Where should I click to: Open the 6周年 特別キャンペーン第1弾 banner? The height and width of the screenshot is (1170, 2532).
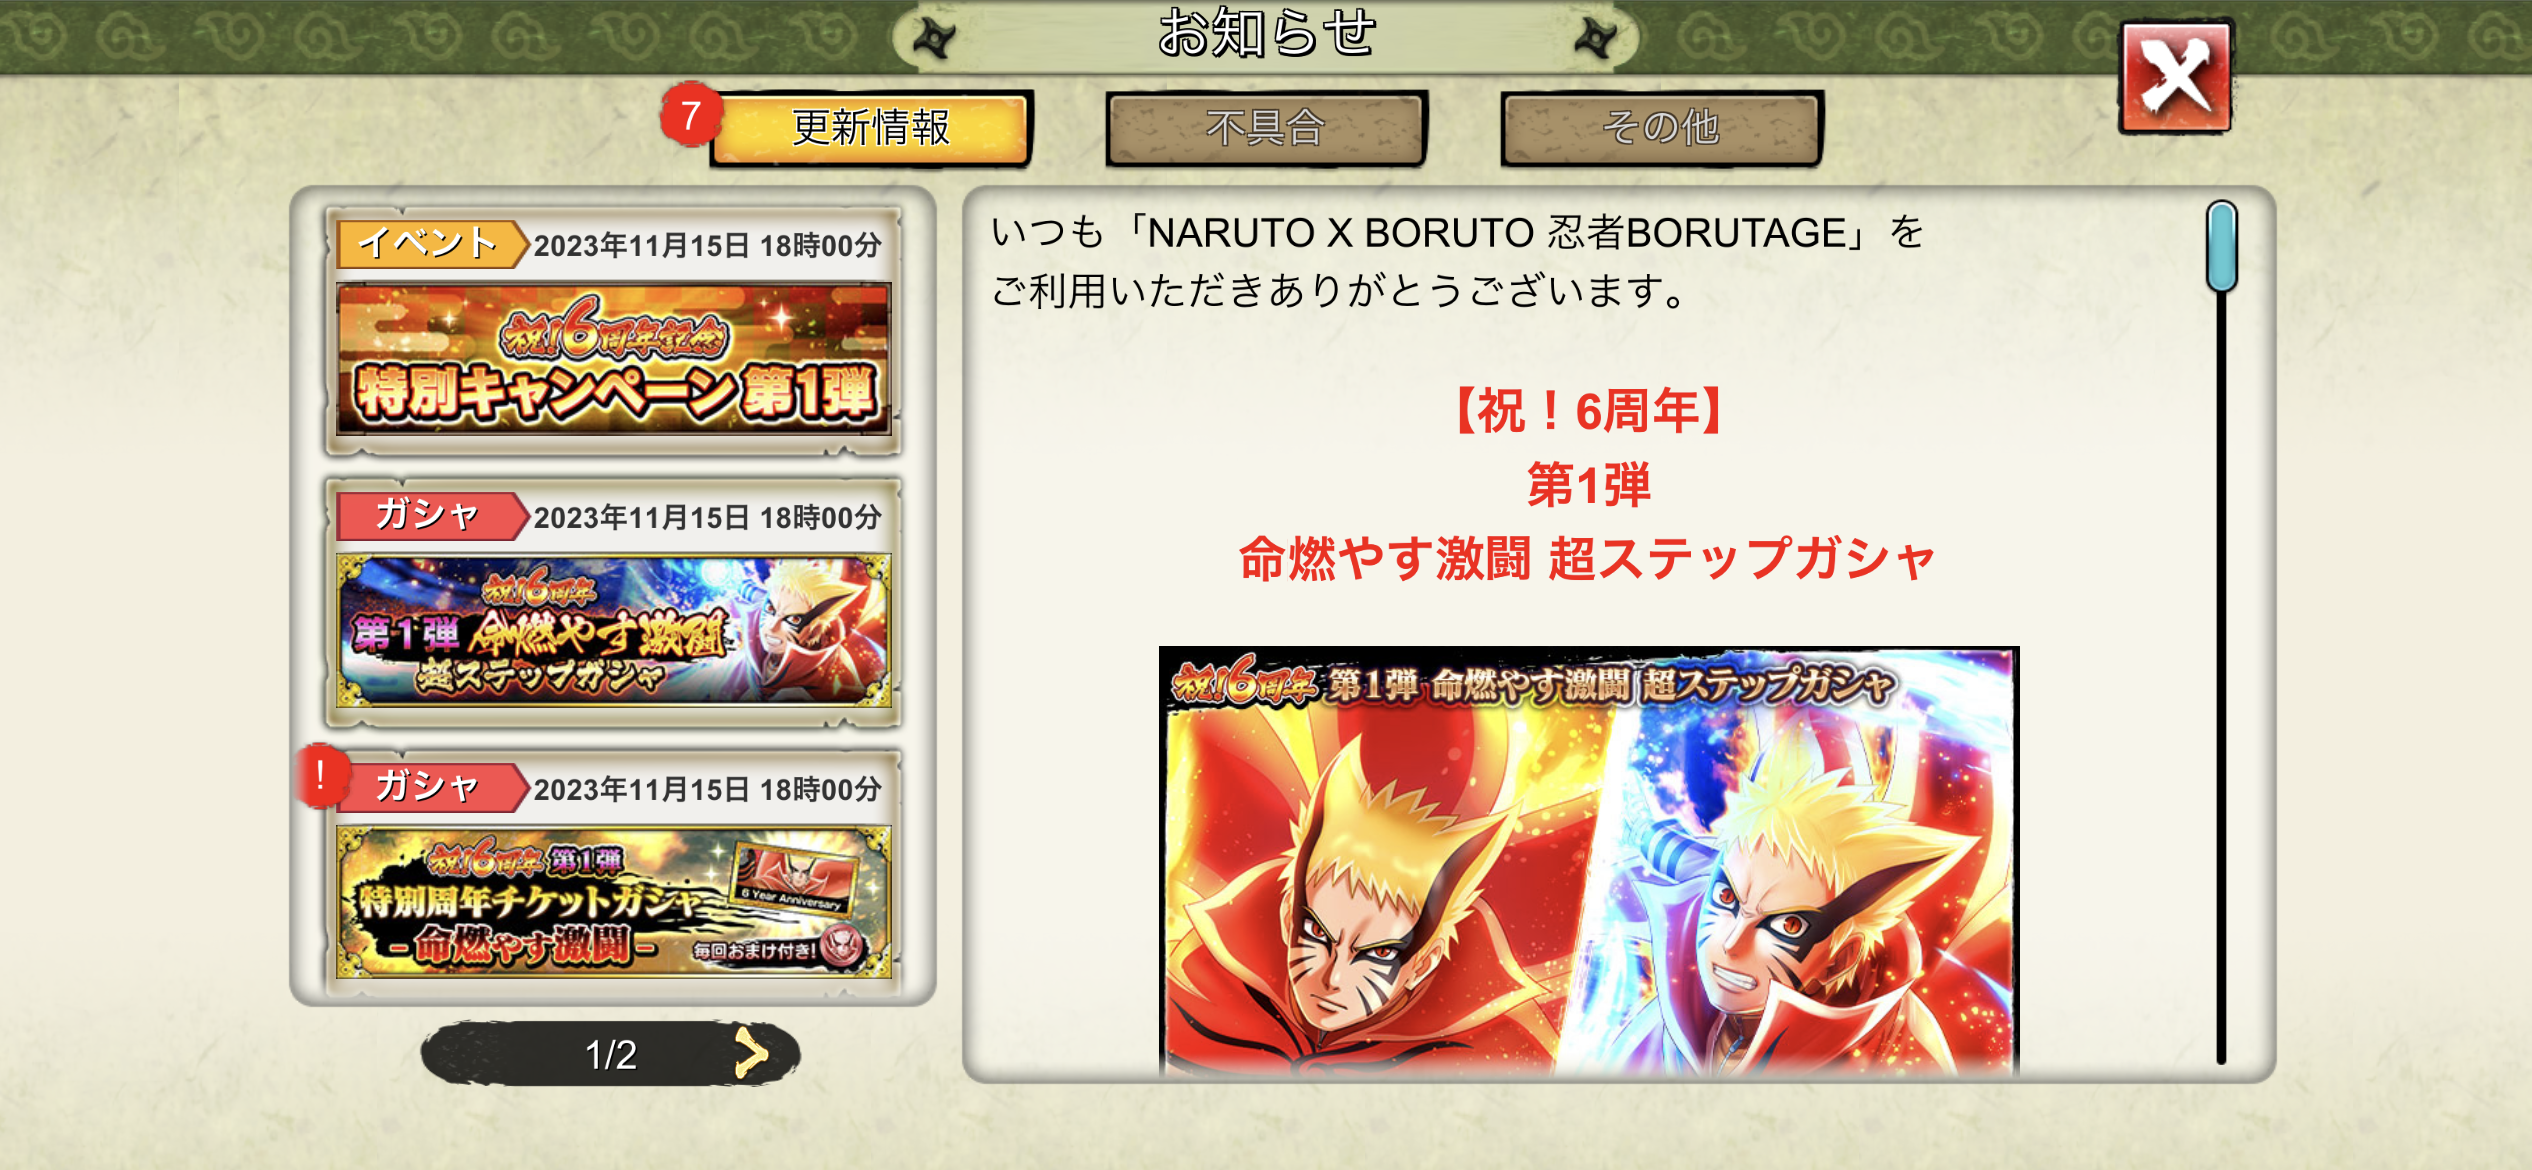click(614, 358)
